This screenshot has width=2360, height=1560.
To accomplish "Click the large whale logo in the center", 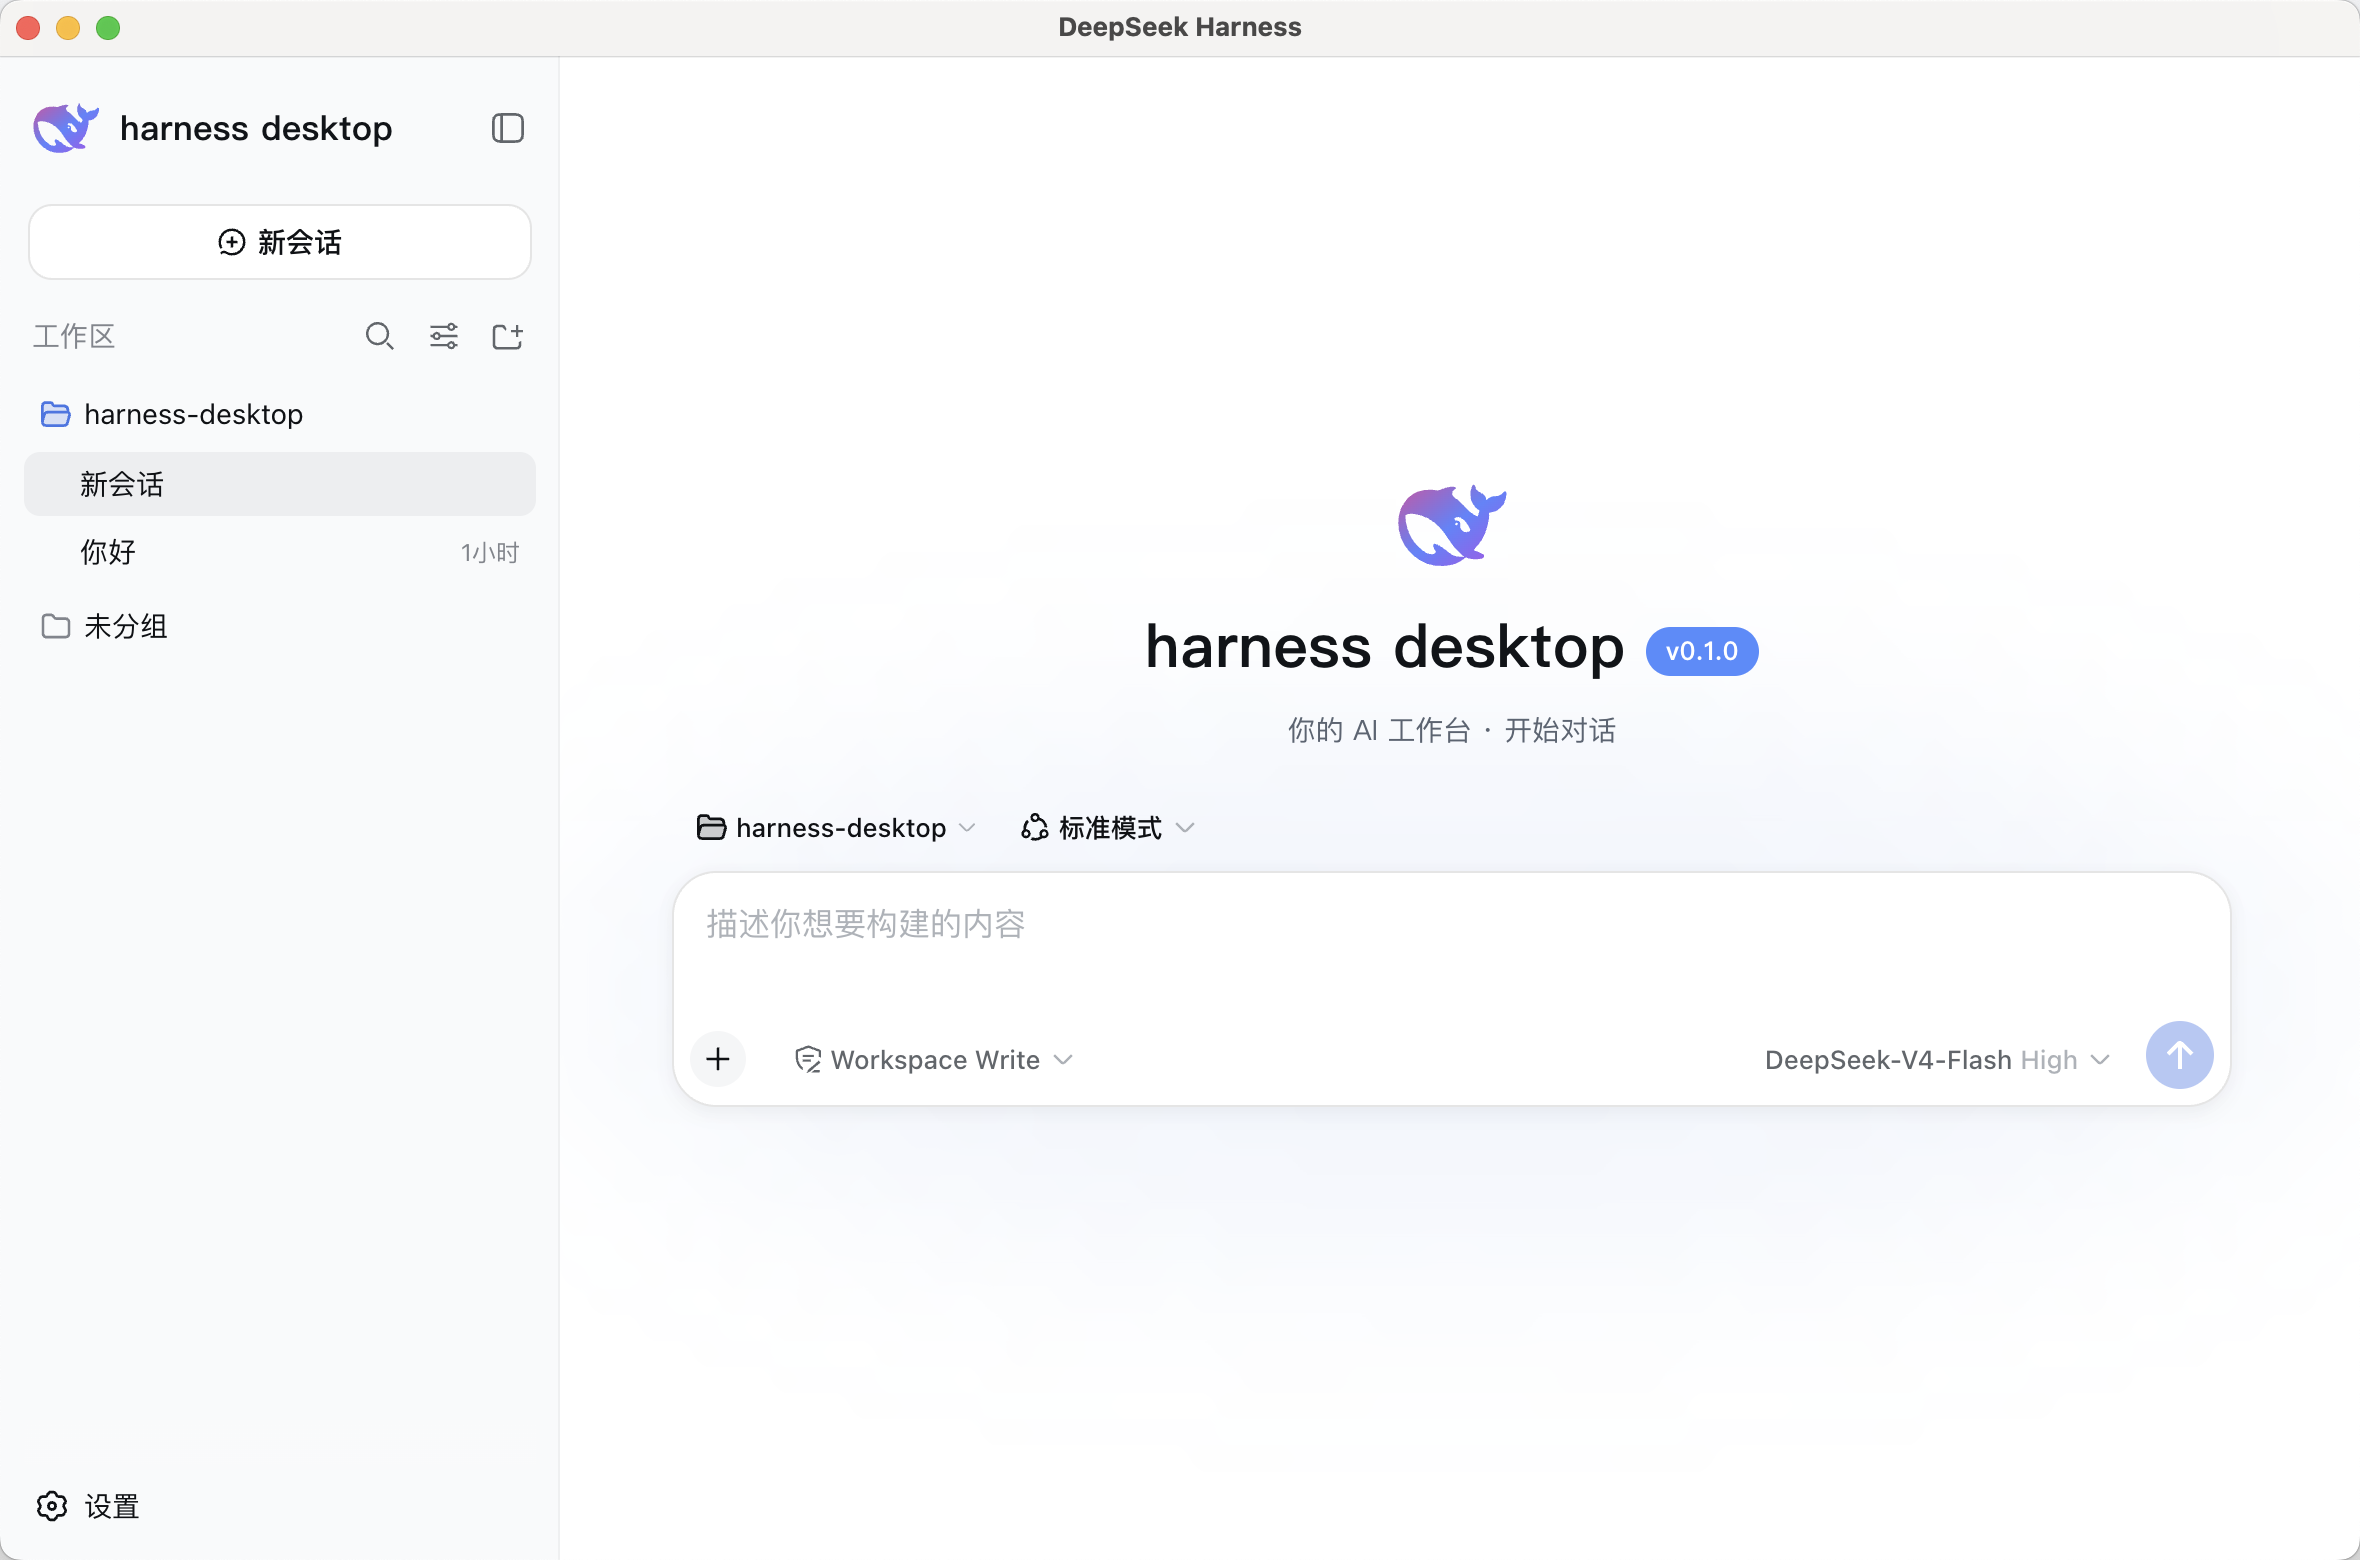I will 1452,525.
